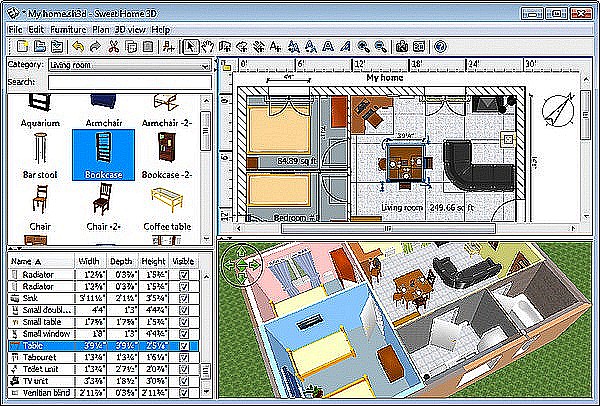
Task: Sort furniture by Name column
Action: [41, 261]
